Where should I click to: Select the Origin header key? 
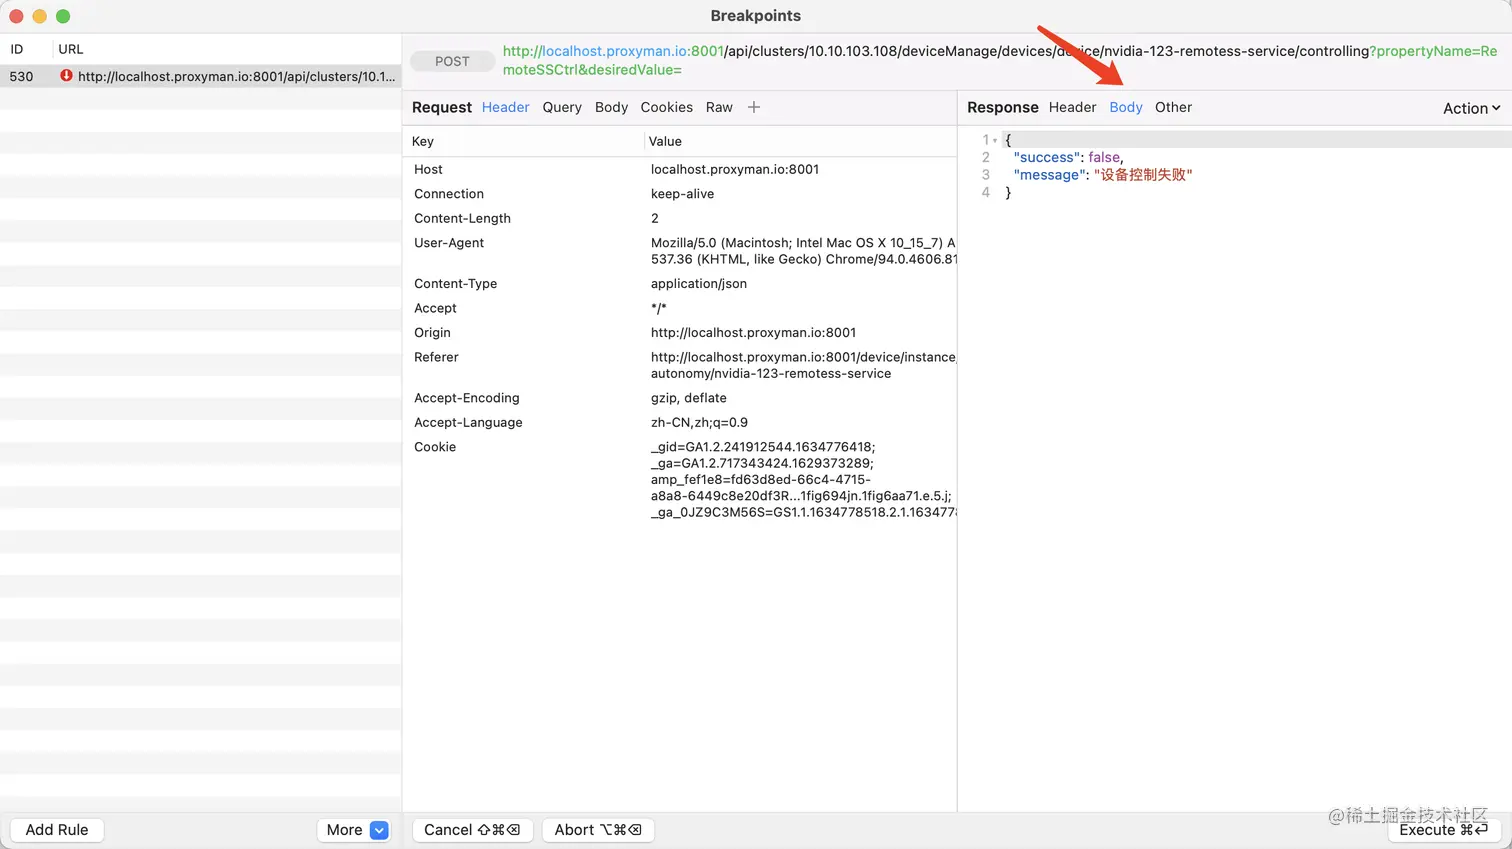coord(432,333)
